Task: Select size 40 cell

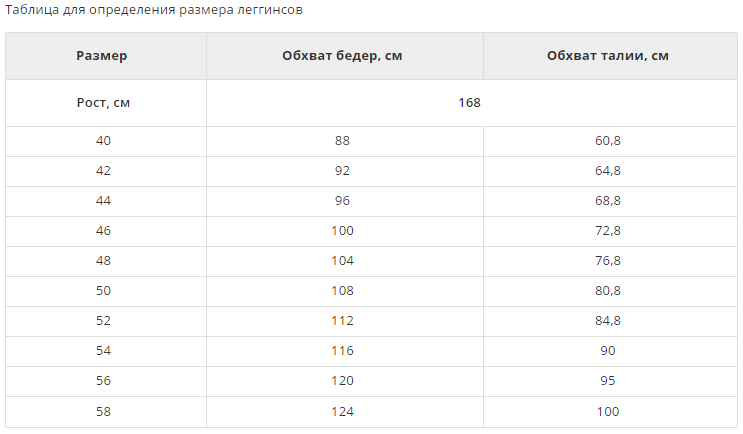Action: (x=103, y=141)
